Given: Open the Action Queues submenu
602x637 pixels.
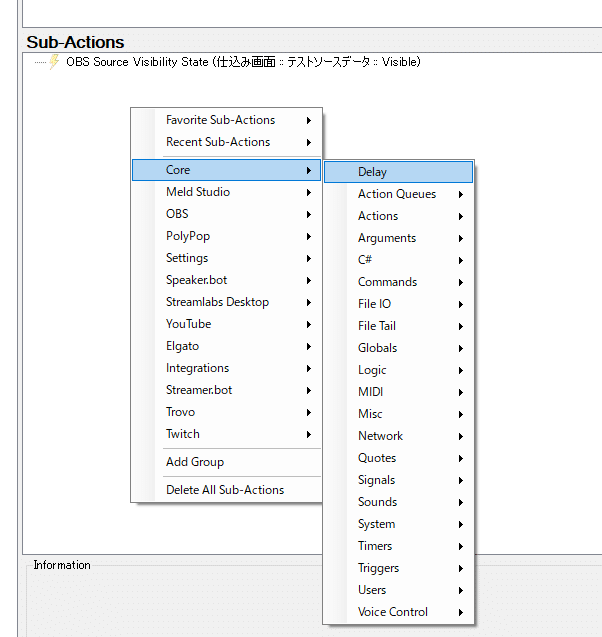Looking at the screenshot, I should click(398, 194).
